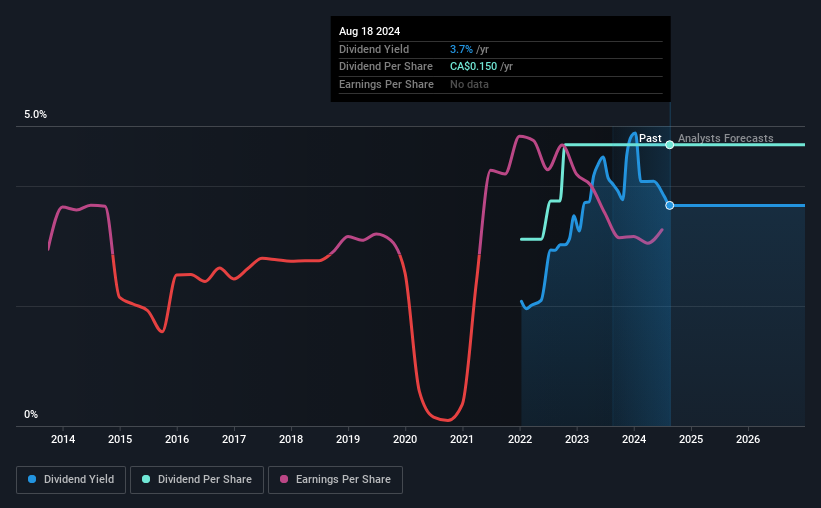Select the blue dividend yield data point

click(x=670, y=205)
